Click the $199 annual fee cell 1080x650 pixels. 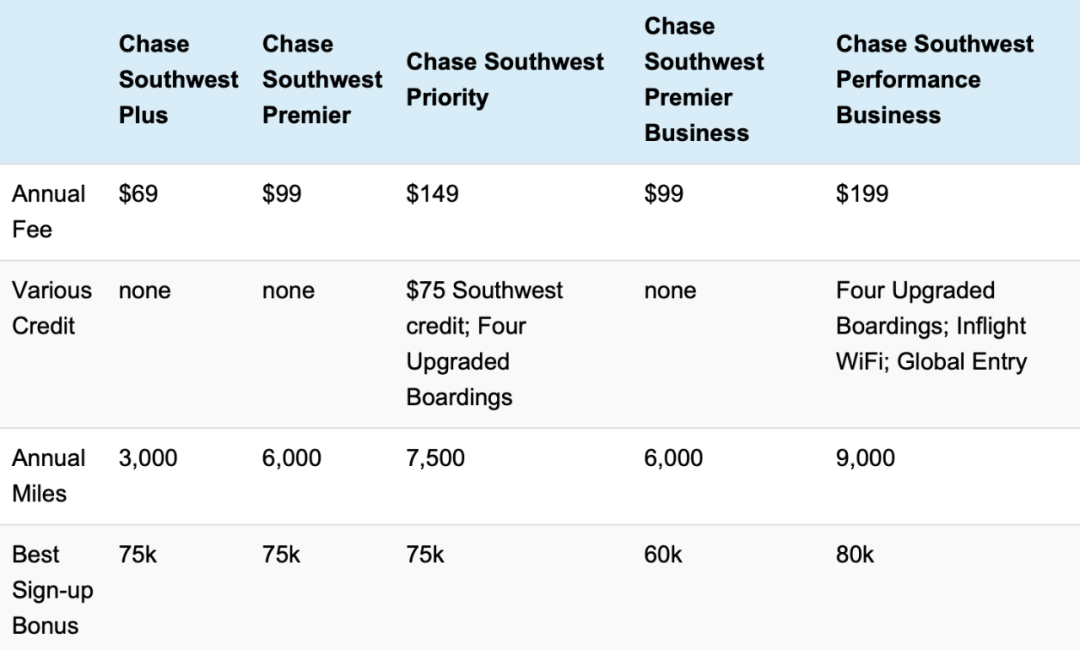(862, 193)
